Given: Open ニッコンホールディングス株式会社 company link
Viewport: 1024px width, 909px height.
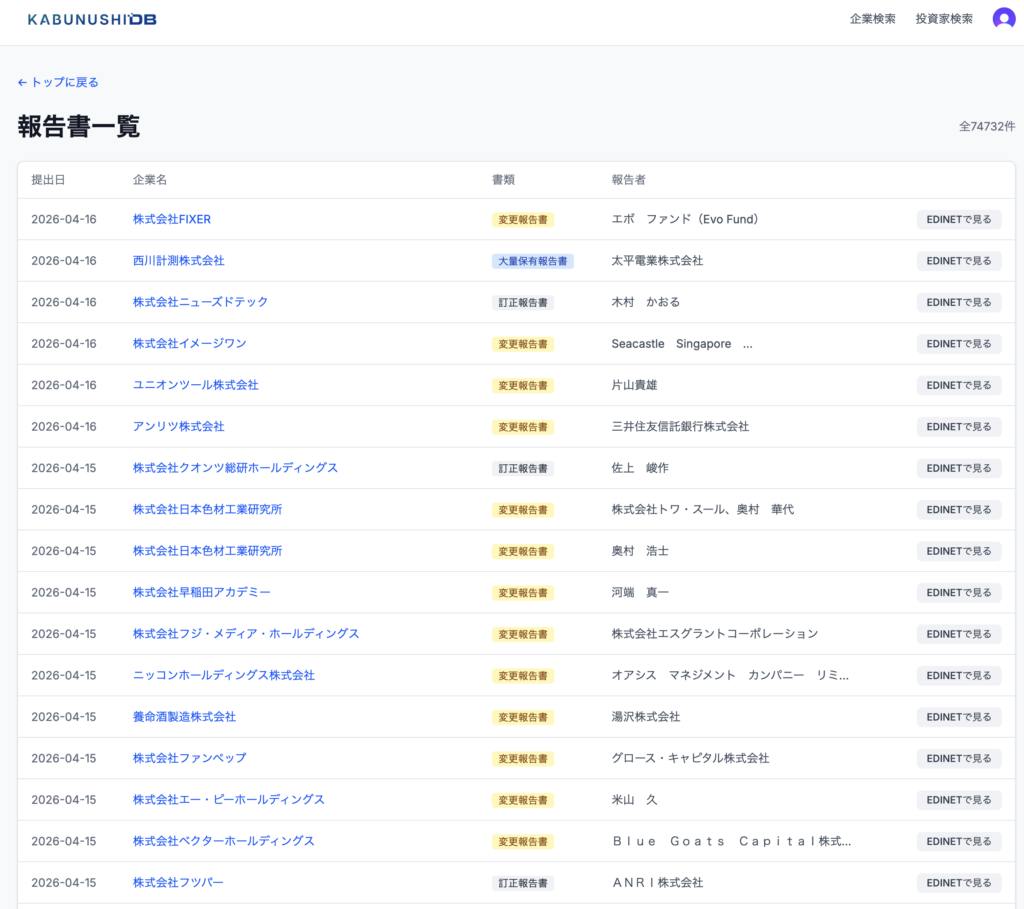Looking at the screenshot, I should [x=223, y=675].
